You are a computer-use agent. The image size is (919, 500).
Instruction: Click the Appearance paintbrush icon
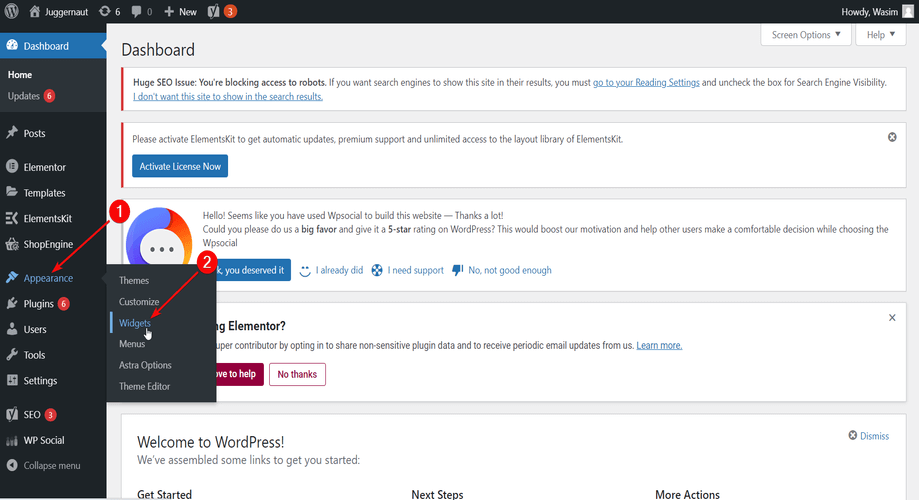[x=12, y=277]
